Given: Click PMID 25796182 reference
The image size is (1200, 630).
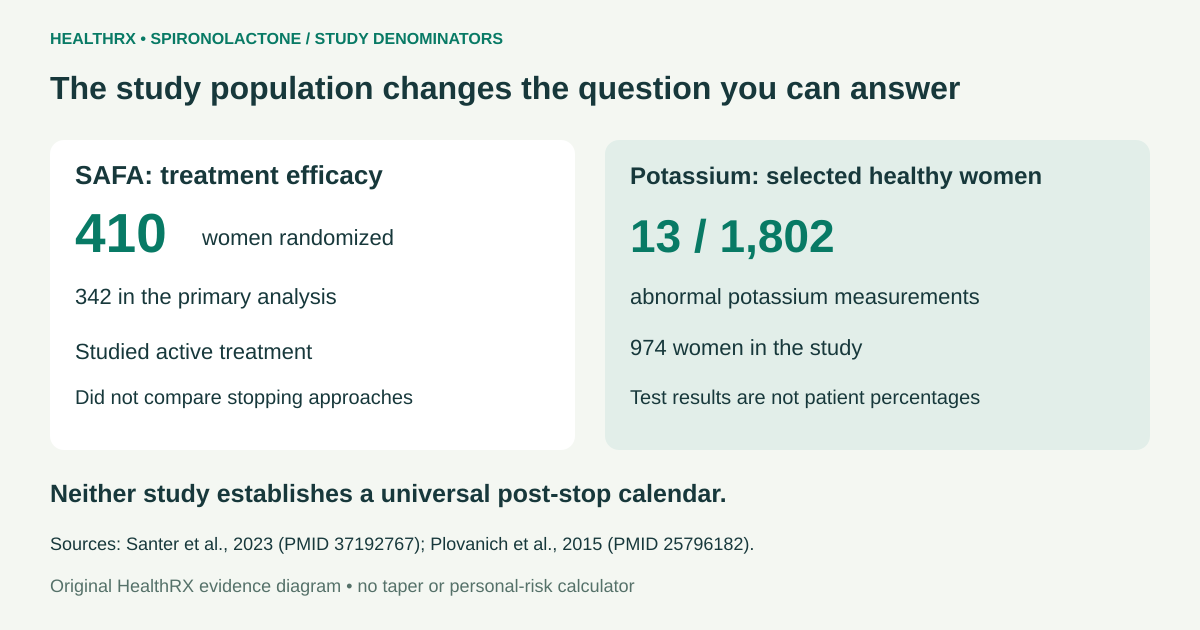Looking at the screenshot, I should pos(678,545).
